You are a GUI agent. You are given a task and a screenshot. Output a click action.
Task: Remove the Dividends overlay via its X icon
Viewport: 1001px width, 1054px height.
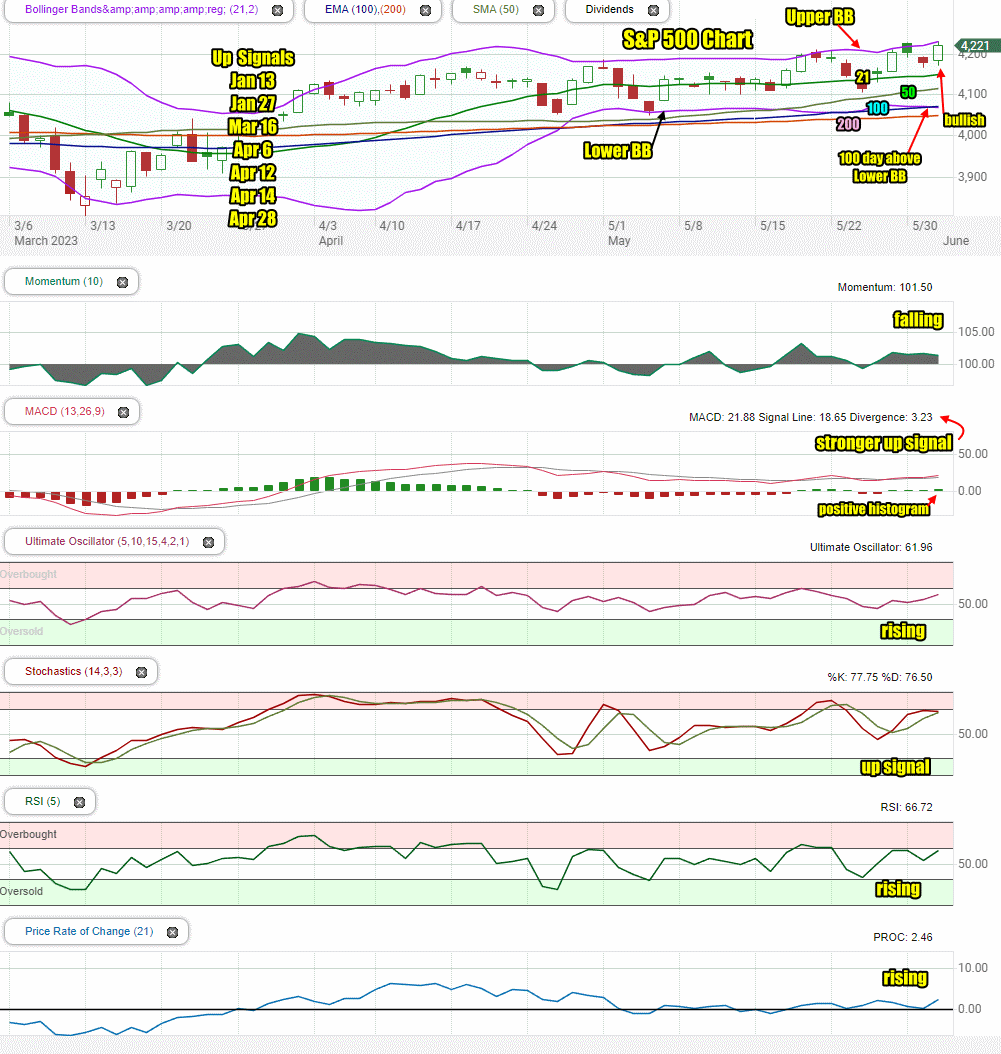(653, 10)
